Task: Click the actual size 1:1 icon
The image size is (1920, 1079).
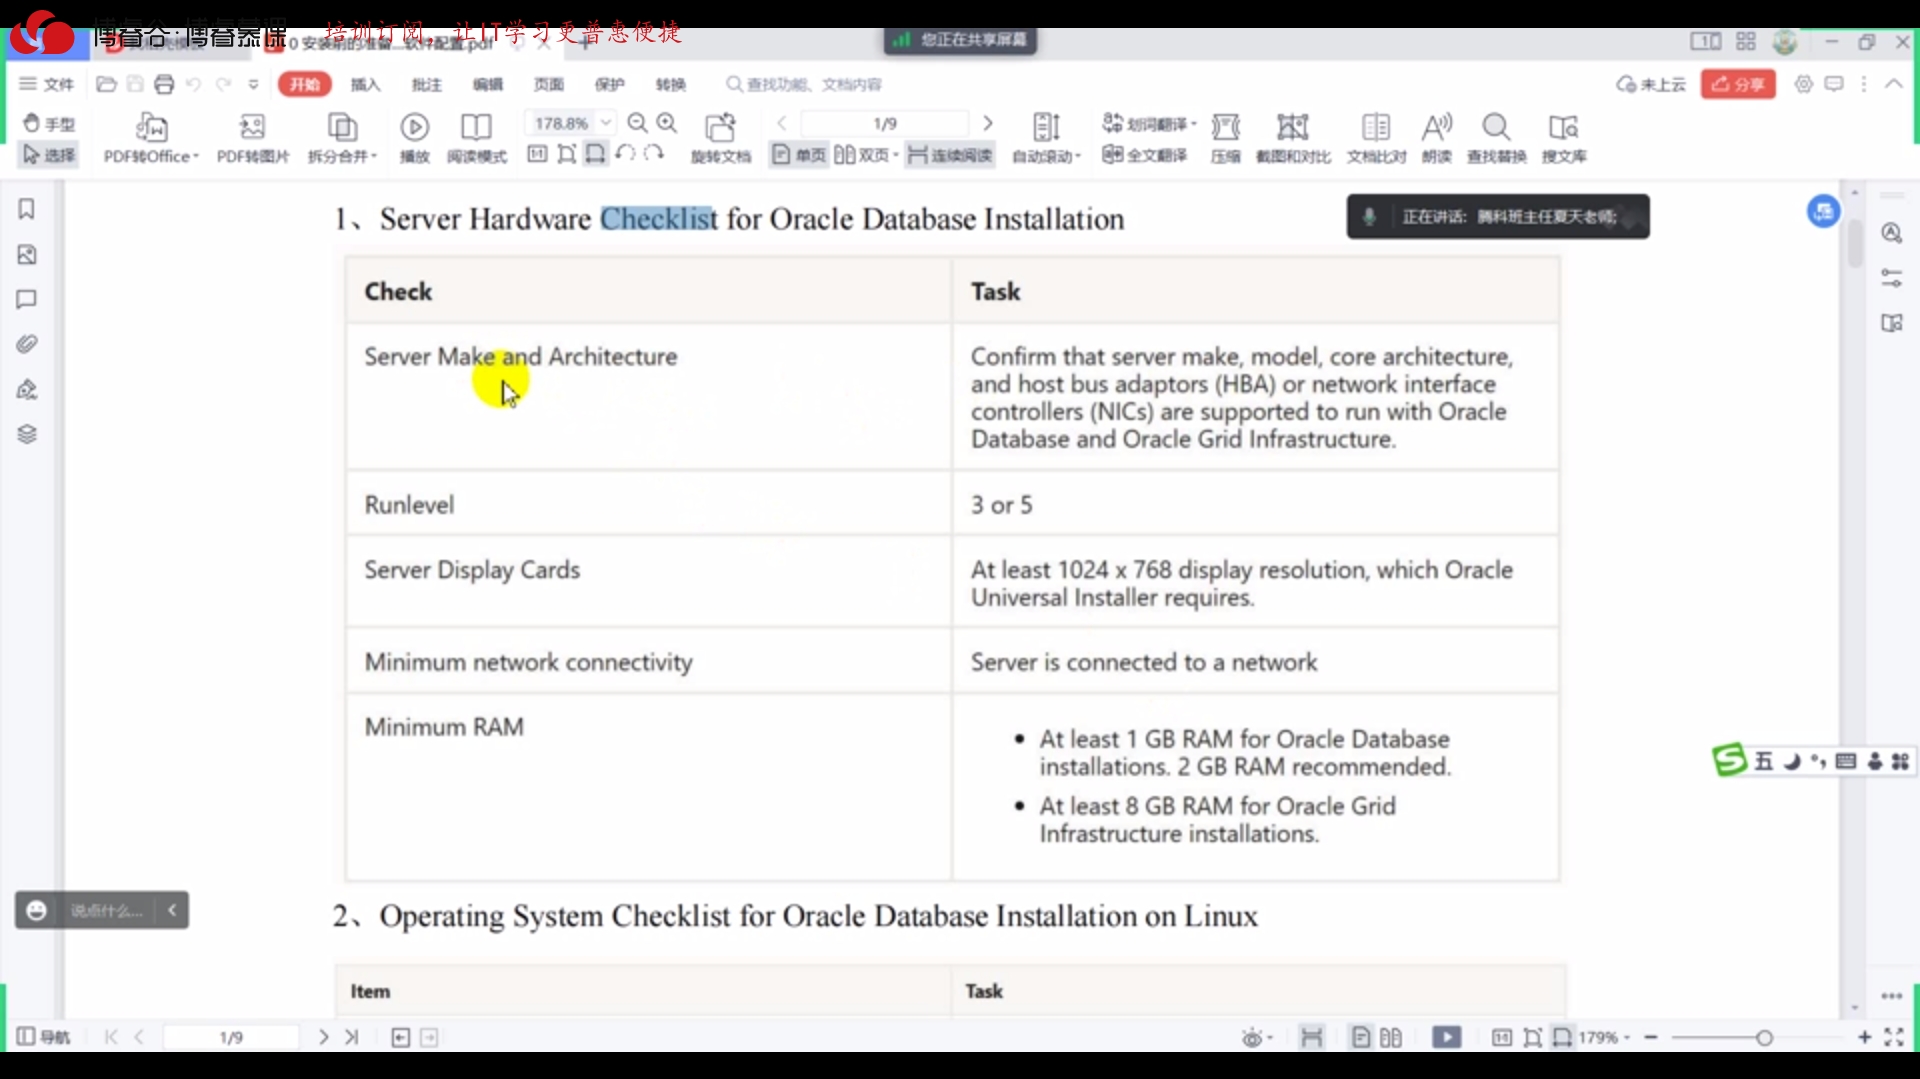Action: click(537, 154)
